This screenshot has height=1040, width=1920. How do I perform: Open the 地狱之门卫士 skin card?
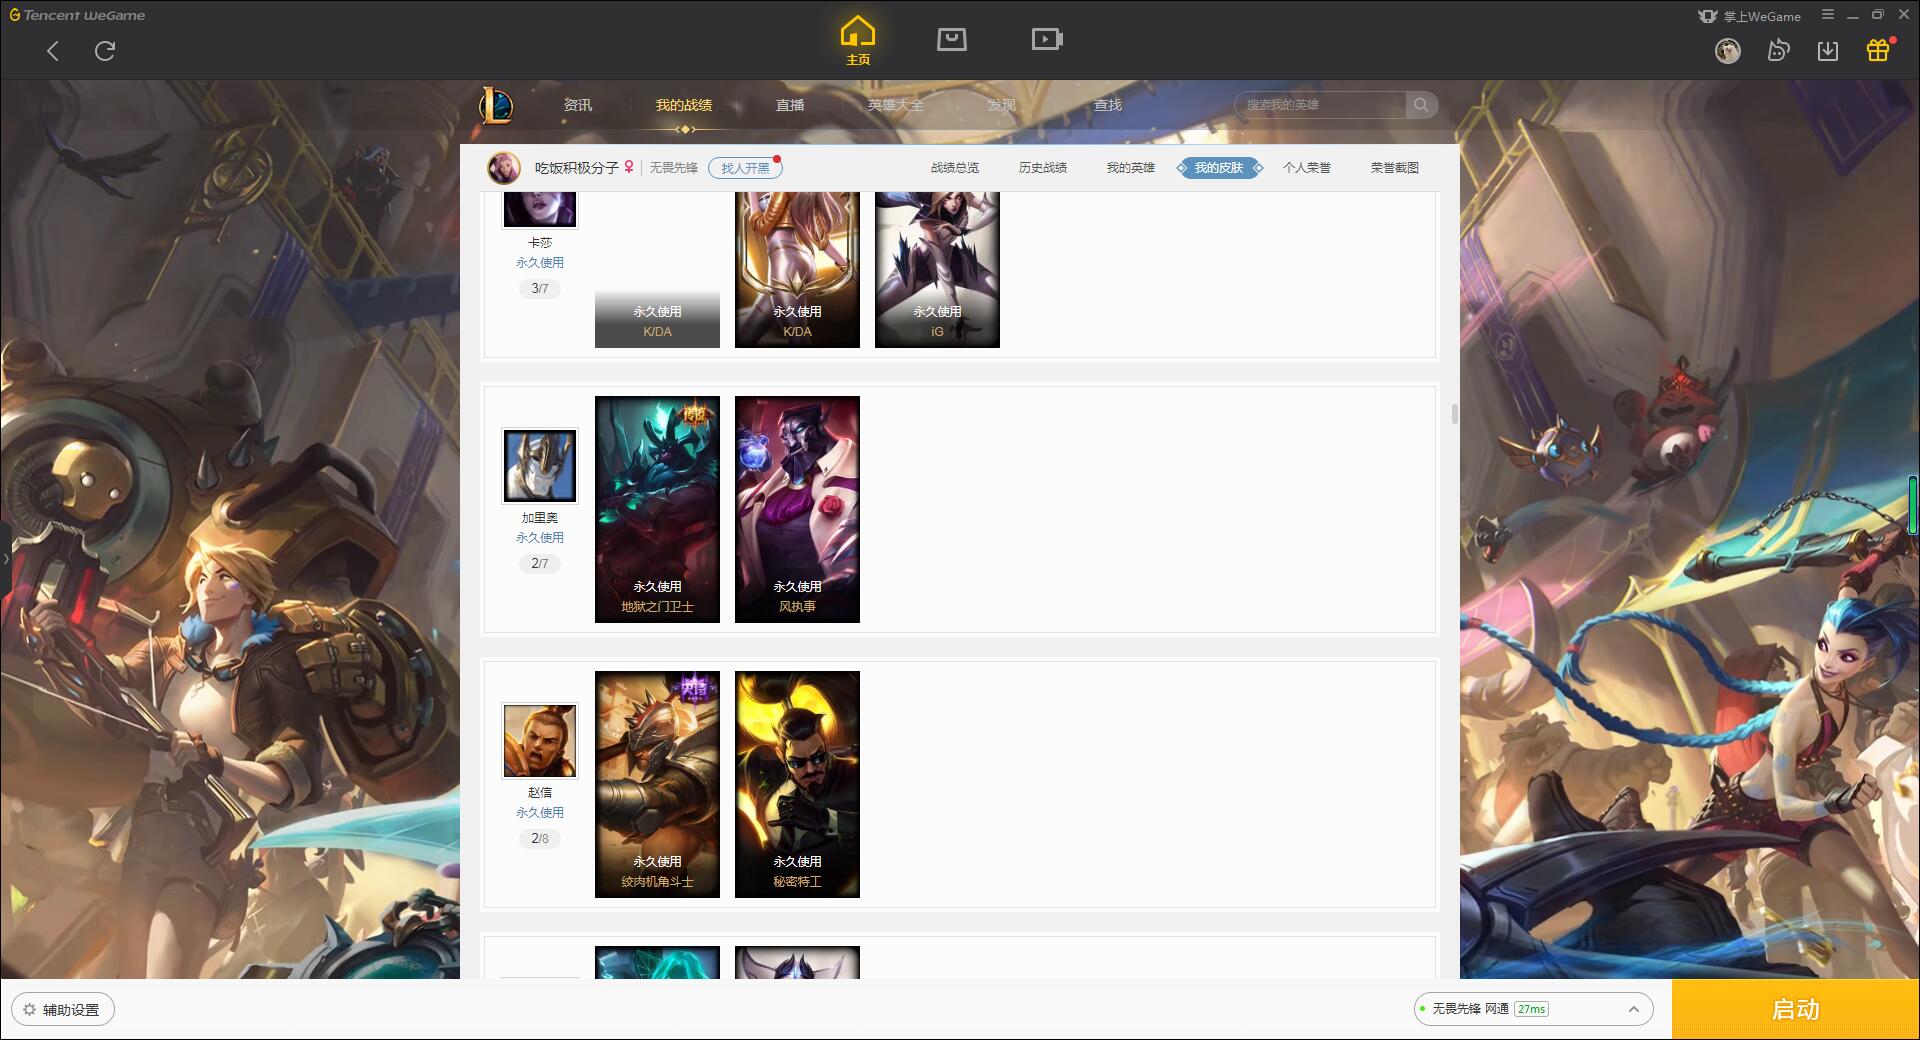(x=657, y=509)
